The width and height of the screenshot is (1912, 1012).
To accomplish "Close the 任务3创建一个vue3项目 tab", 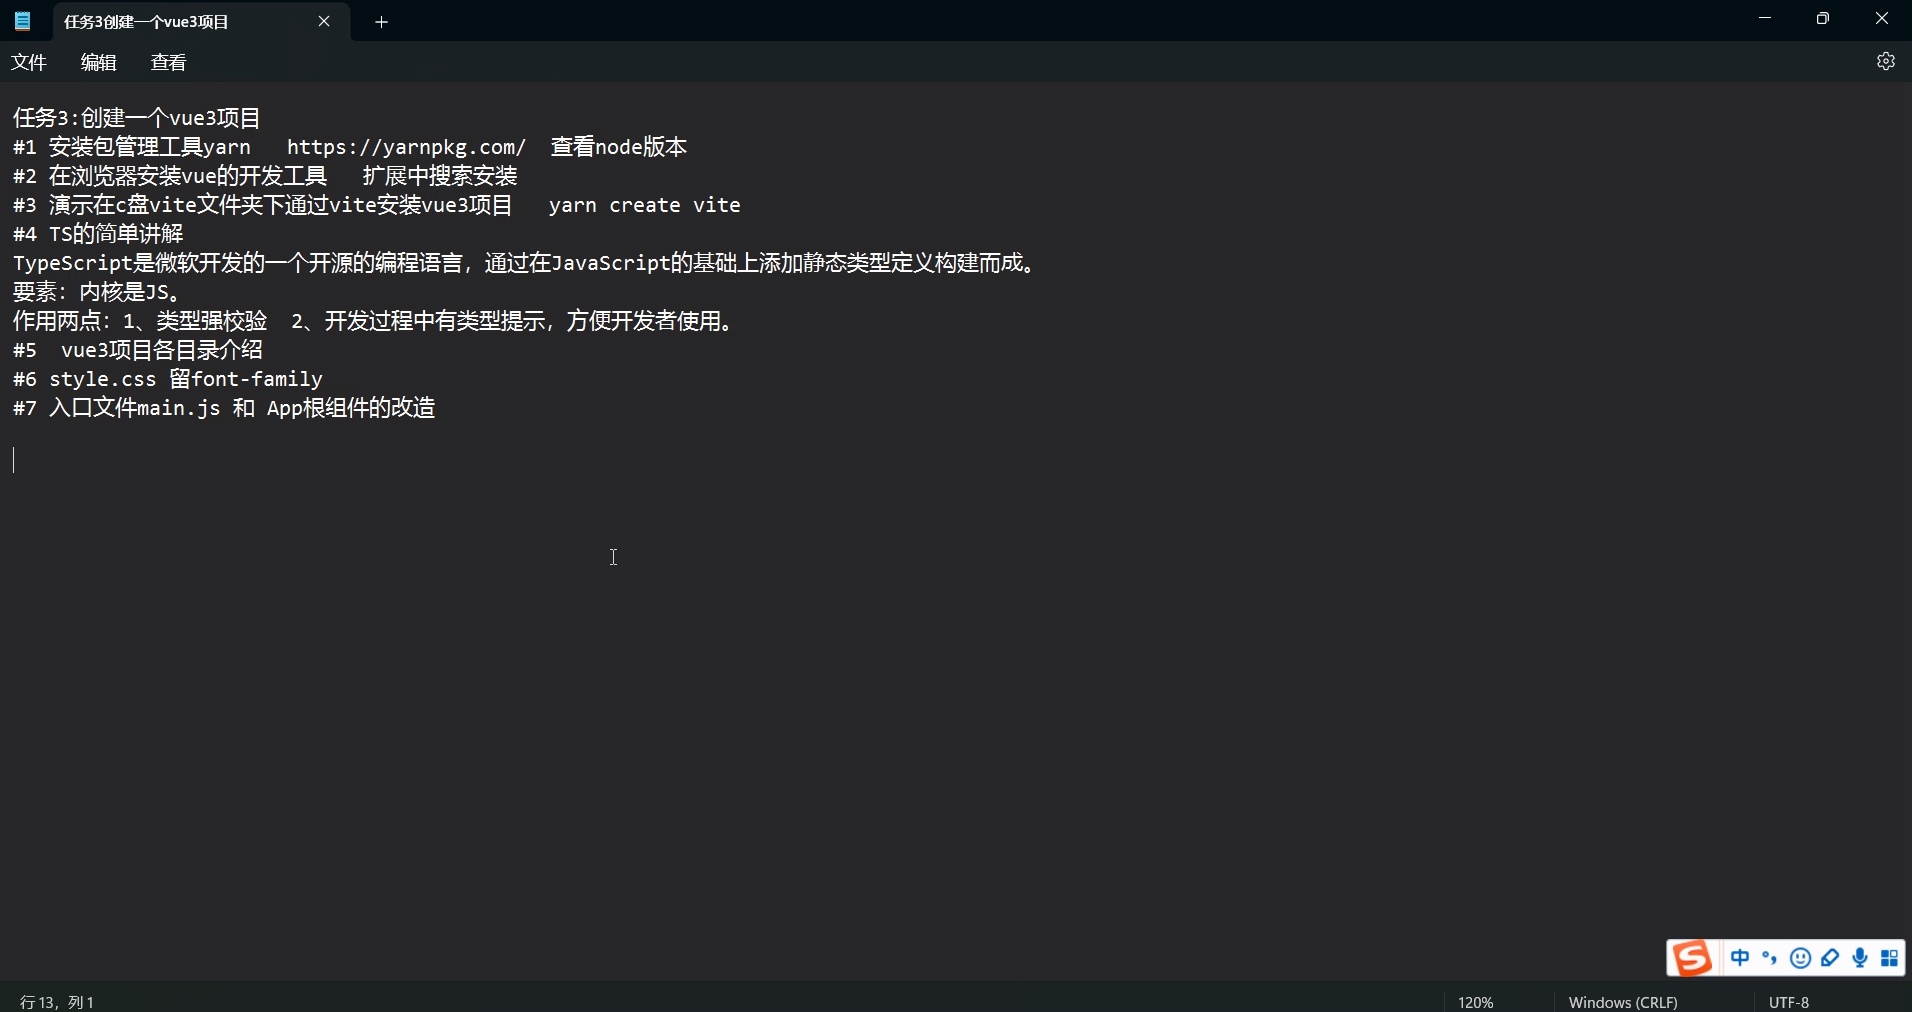I will point(325,21).
